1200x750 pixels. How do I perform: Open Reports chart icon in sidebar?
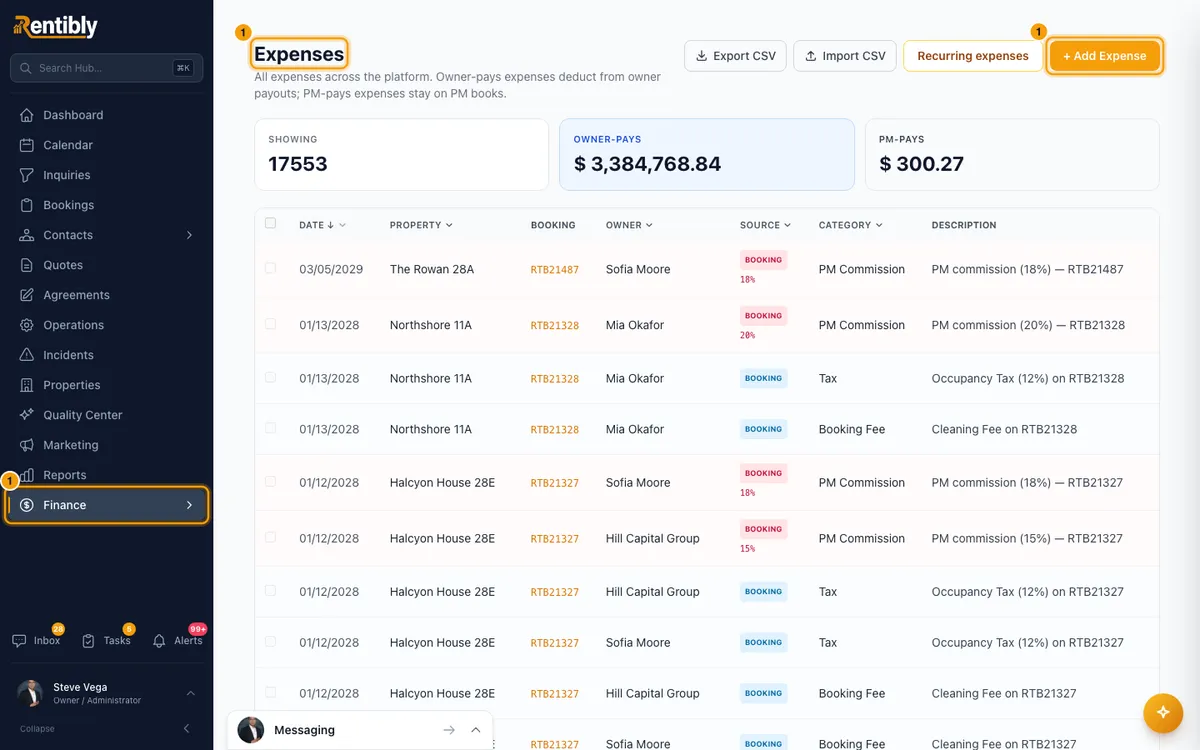[x=27, y=475]
